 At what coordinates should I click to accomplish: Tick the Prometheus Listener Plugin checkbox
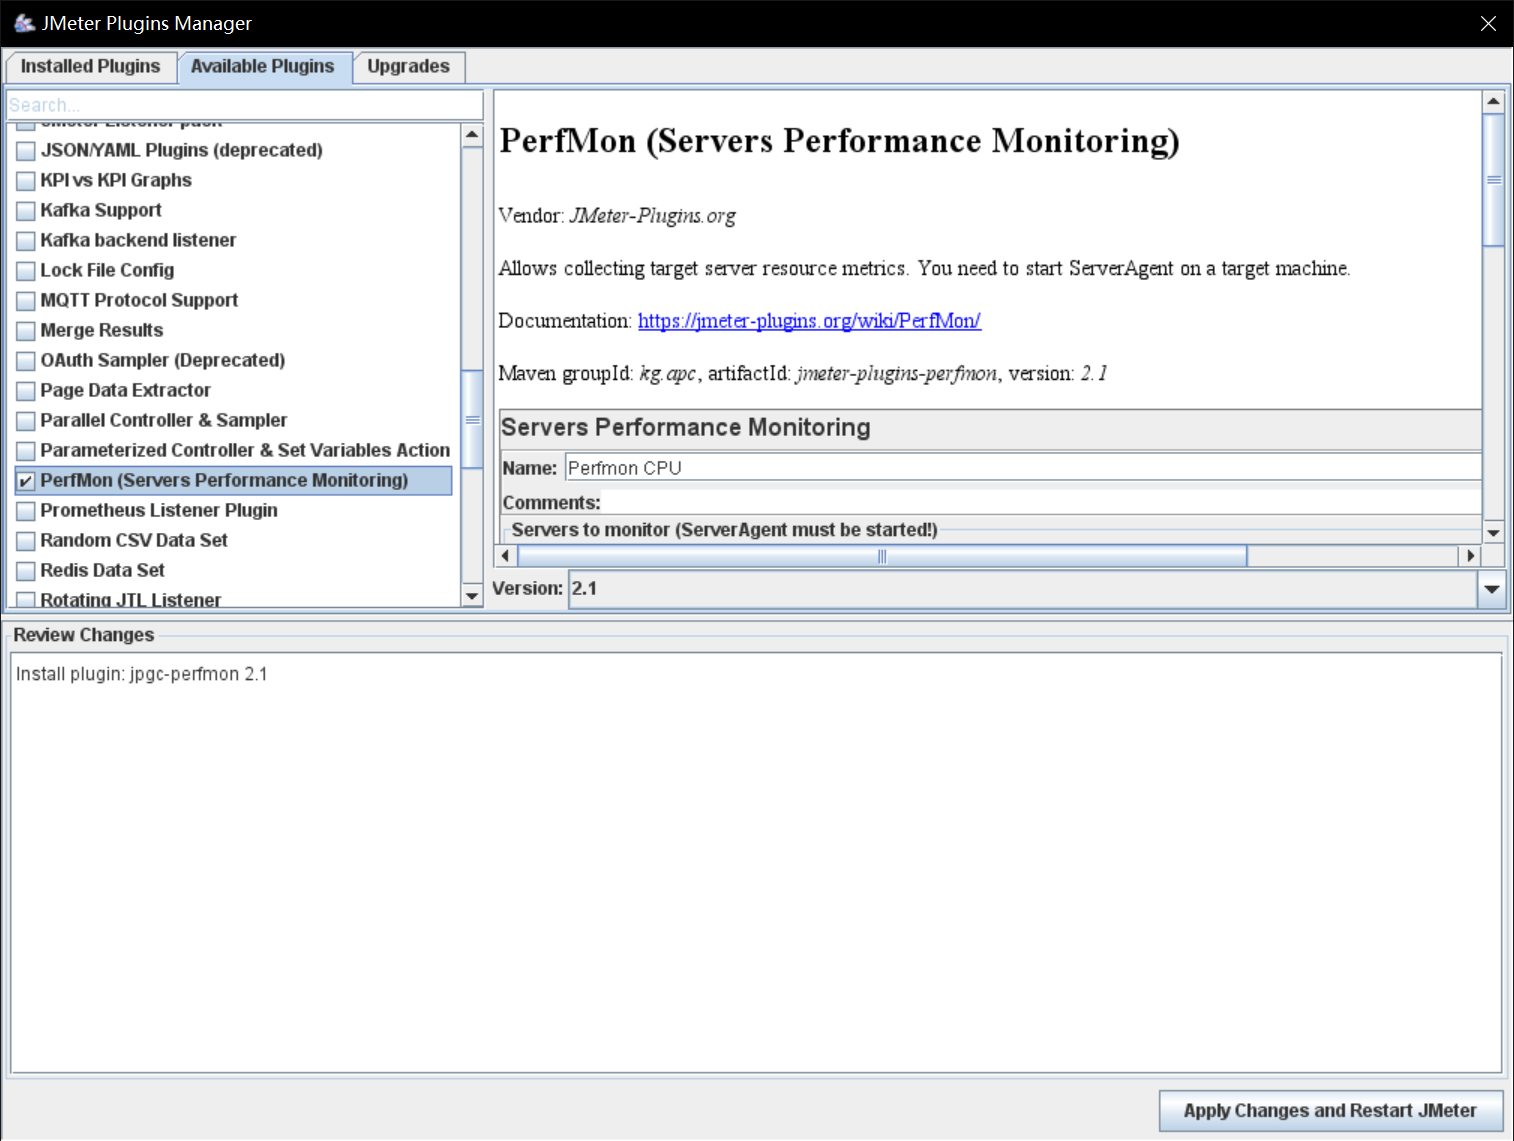26,511
